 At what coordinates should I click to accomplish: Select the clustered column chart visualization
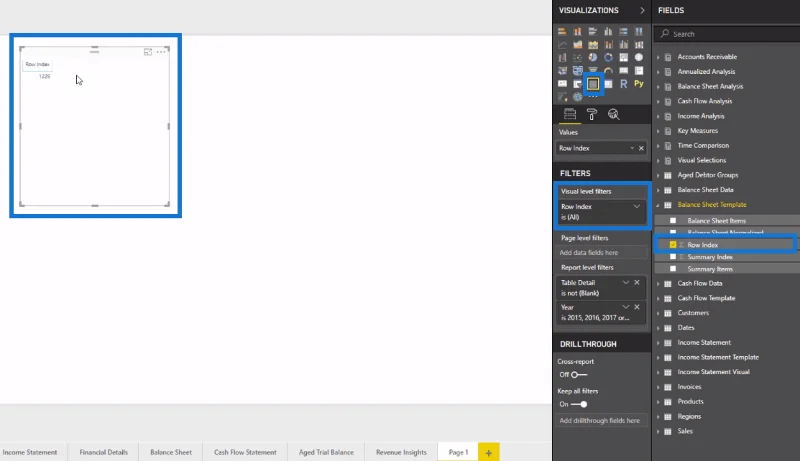[x=608, y=32]
